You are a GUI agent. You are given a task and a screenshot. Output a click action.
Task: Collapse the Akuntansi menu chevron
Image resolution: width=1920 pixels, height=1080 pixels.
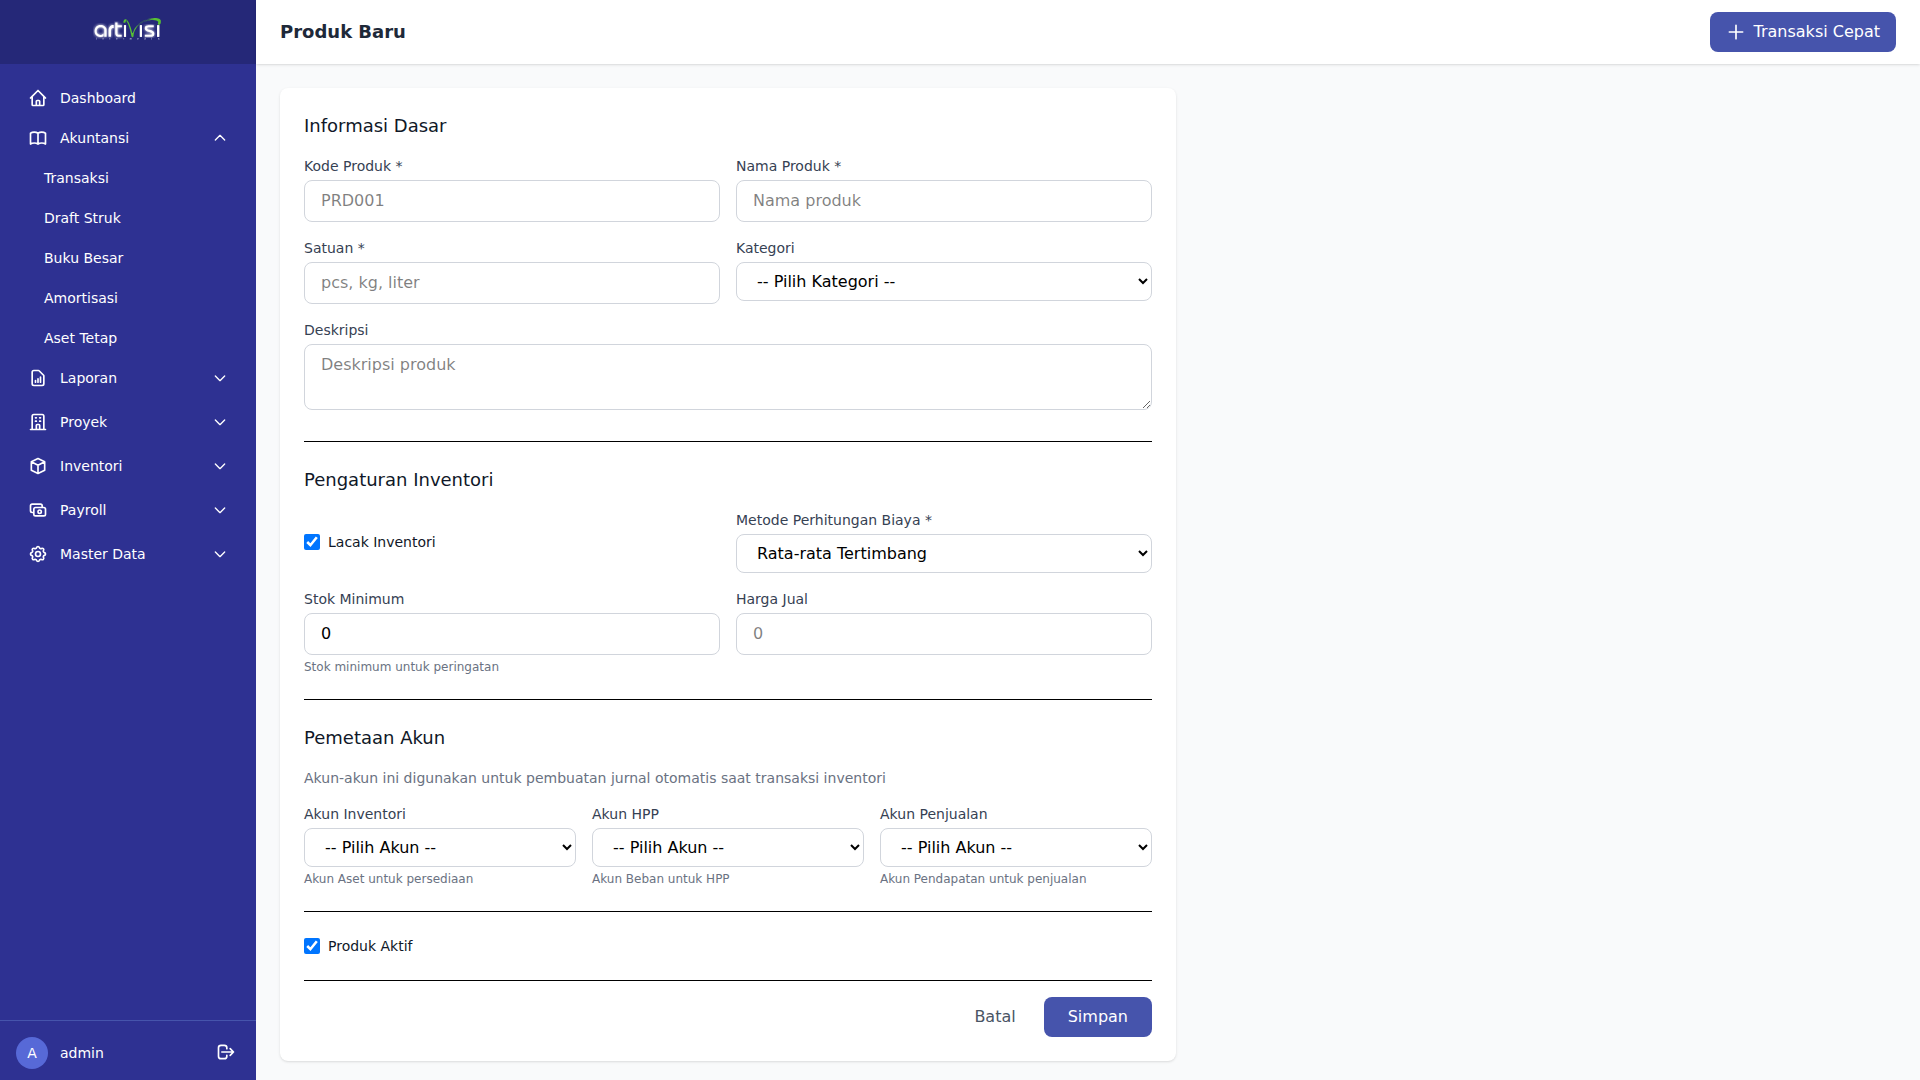tap(220, 138)
